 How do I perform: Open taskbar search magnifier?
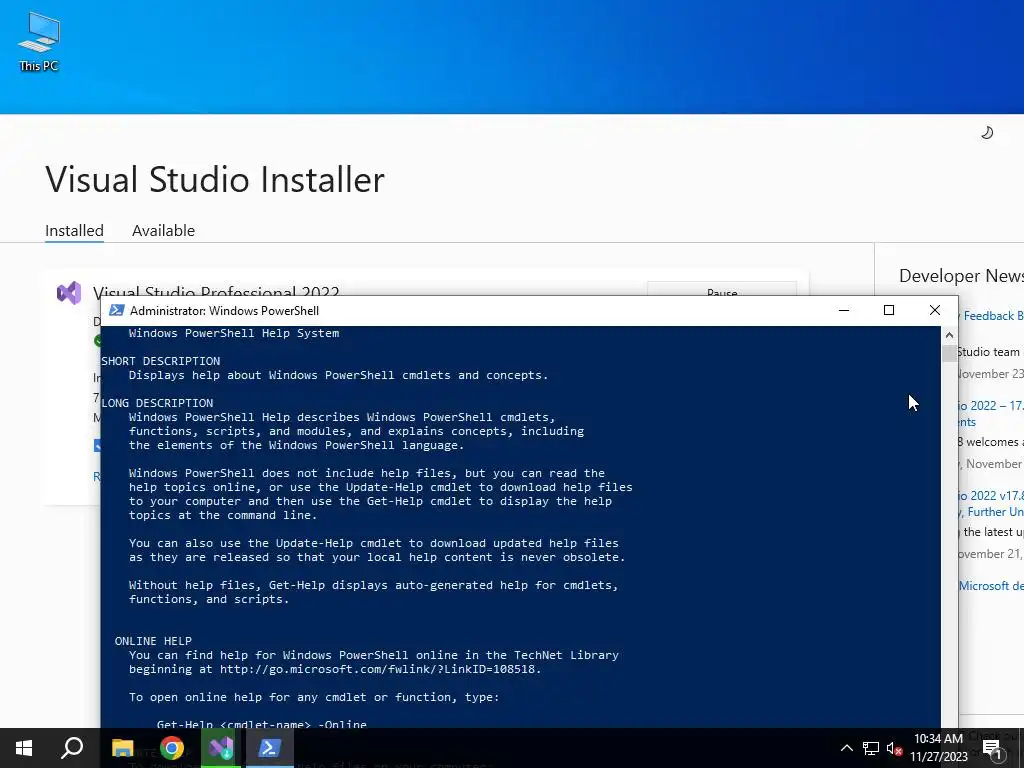[72, 748]
